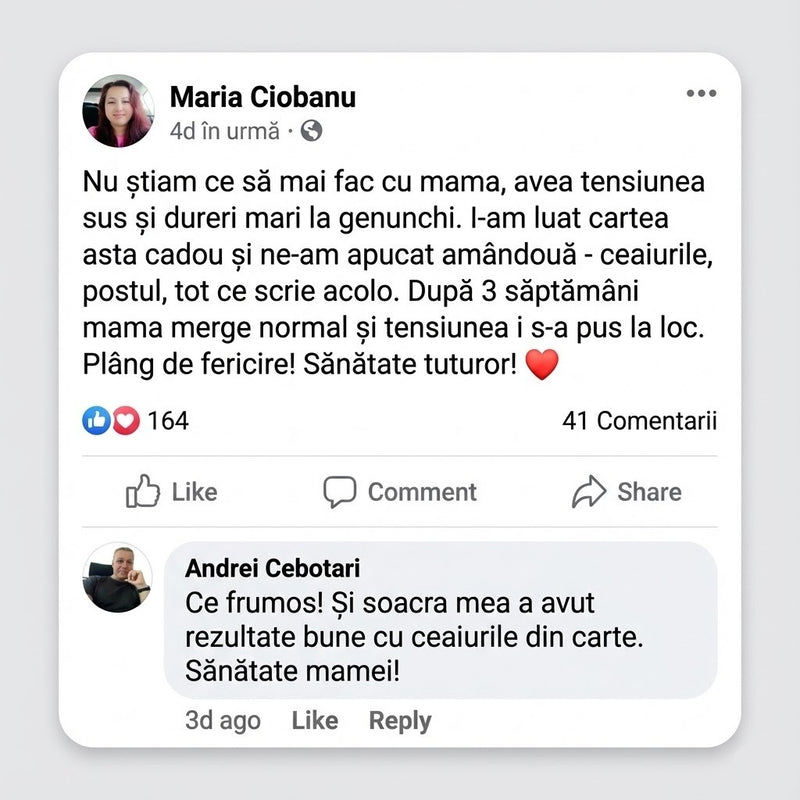This screenshot has height=800, width=800.
Task: Click the Maria Ciobanu author name
Action: click(x=263, y=97)
